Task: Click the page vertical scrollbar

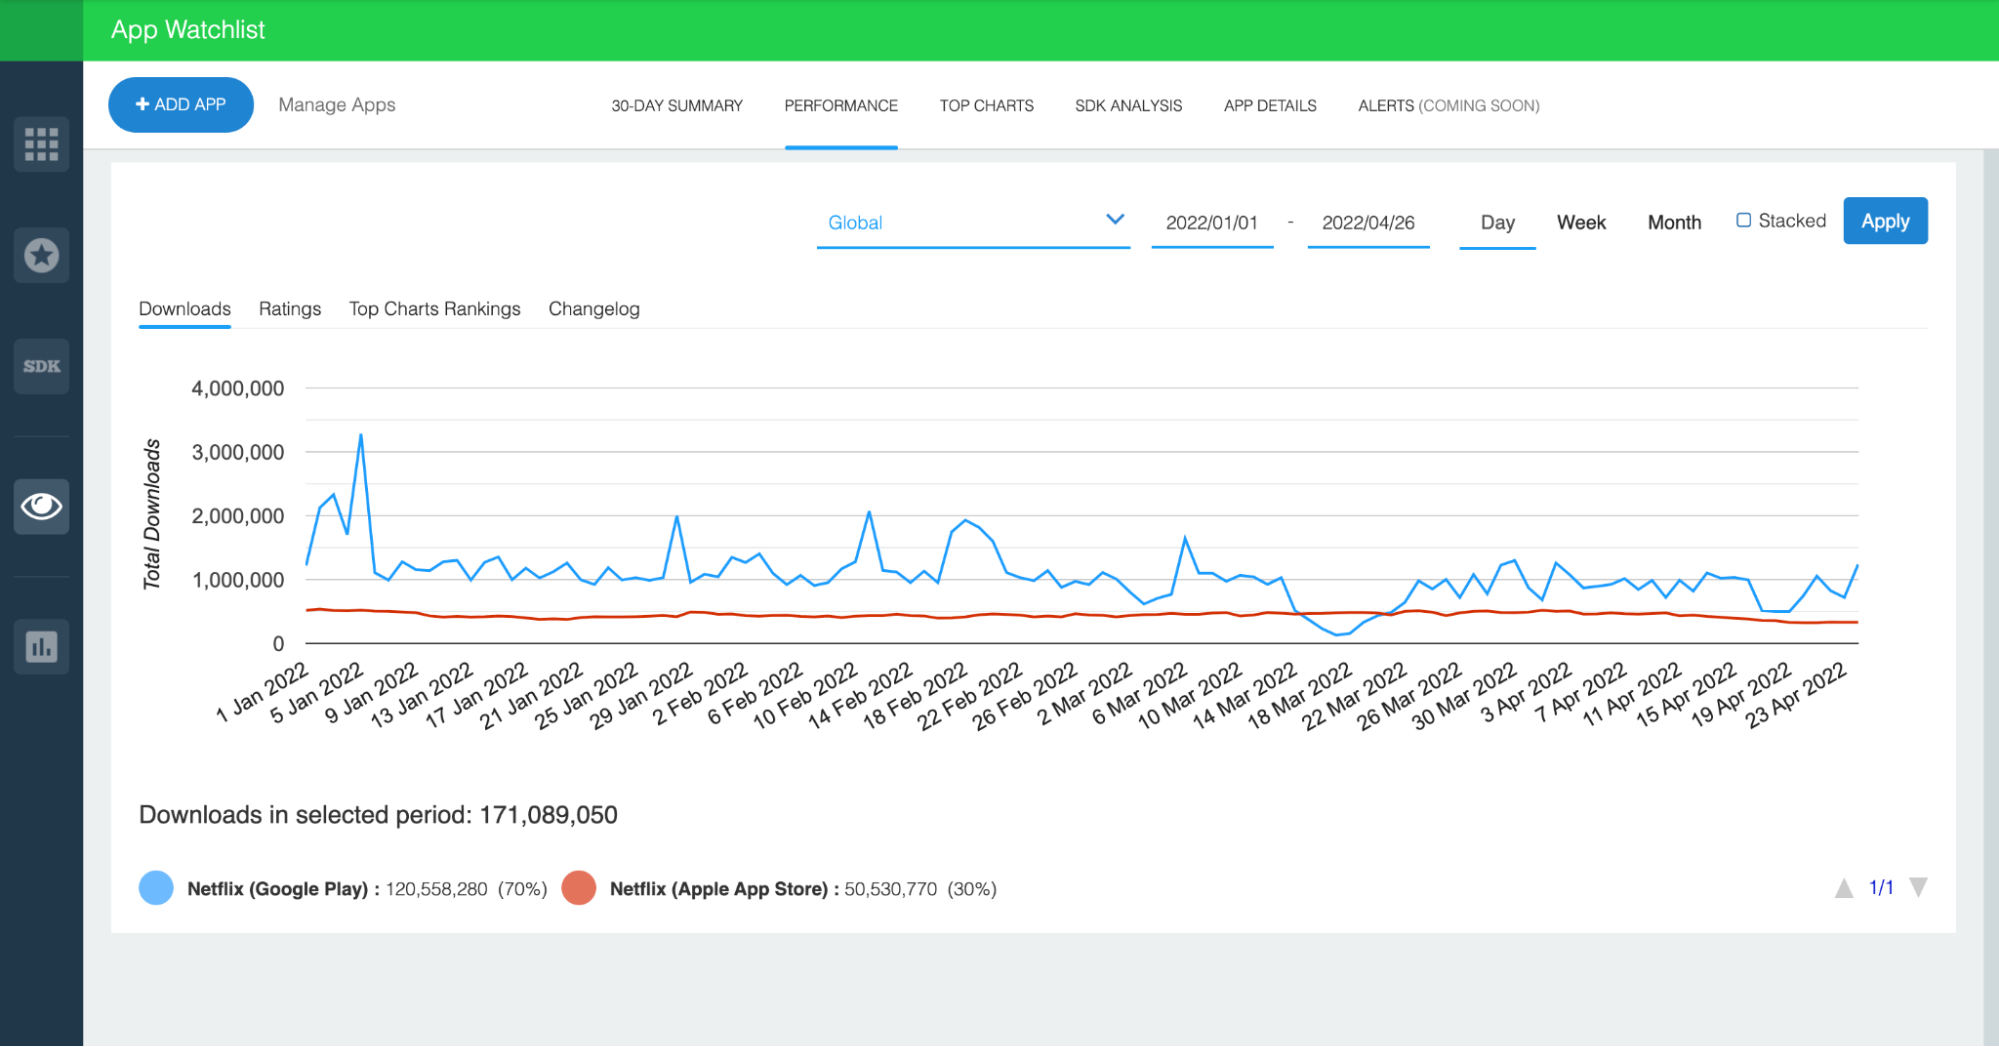Action: click(x=1990, y=598)
